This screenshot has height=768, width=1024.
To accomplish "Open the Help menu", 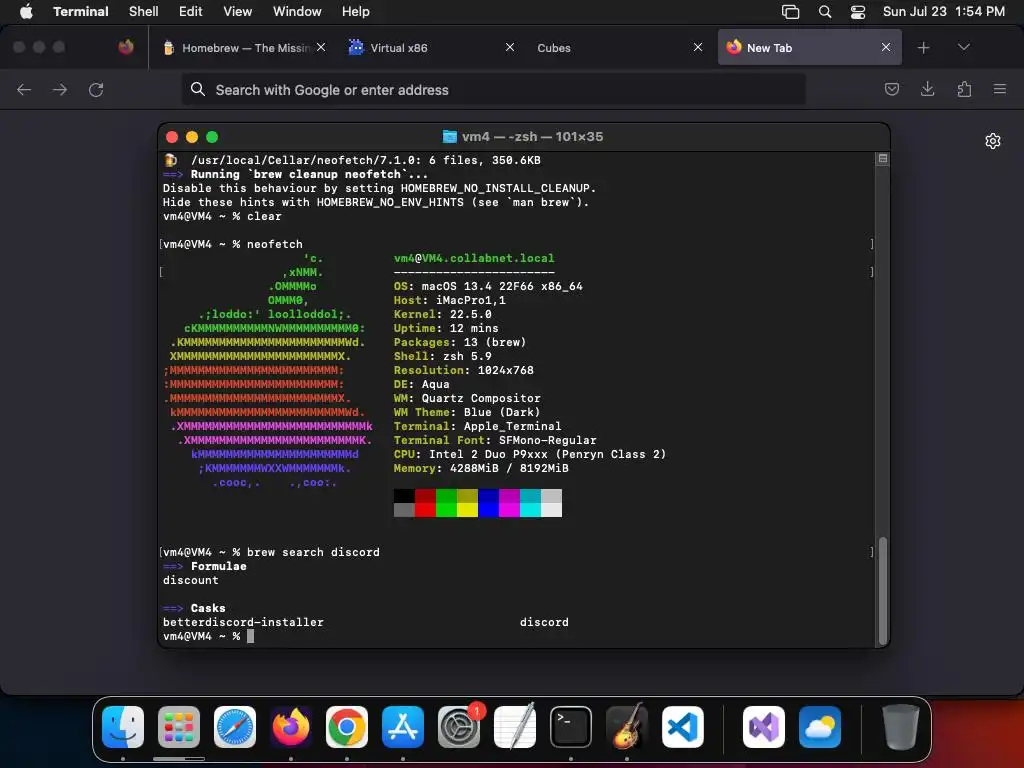I will (356, 11).
